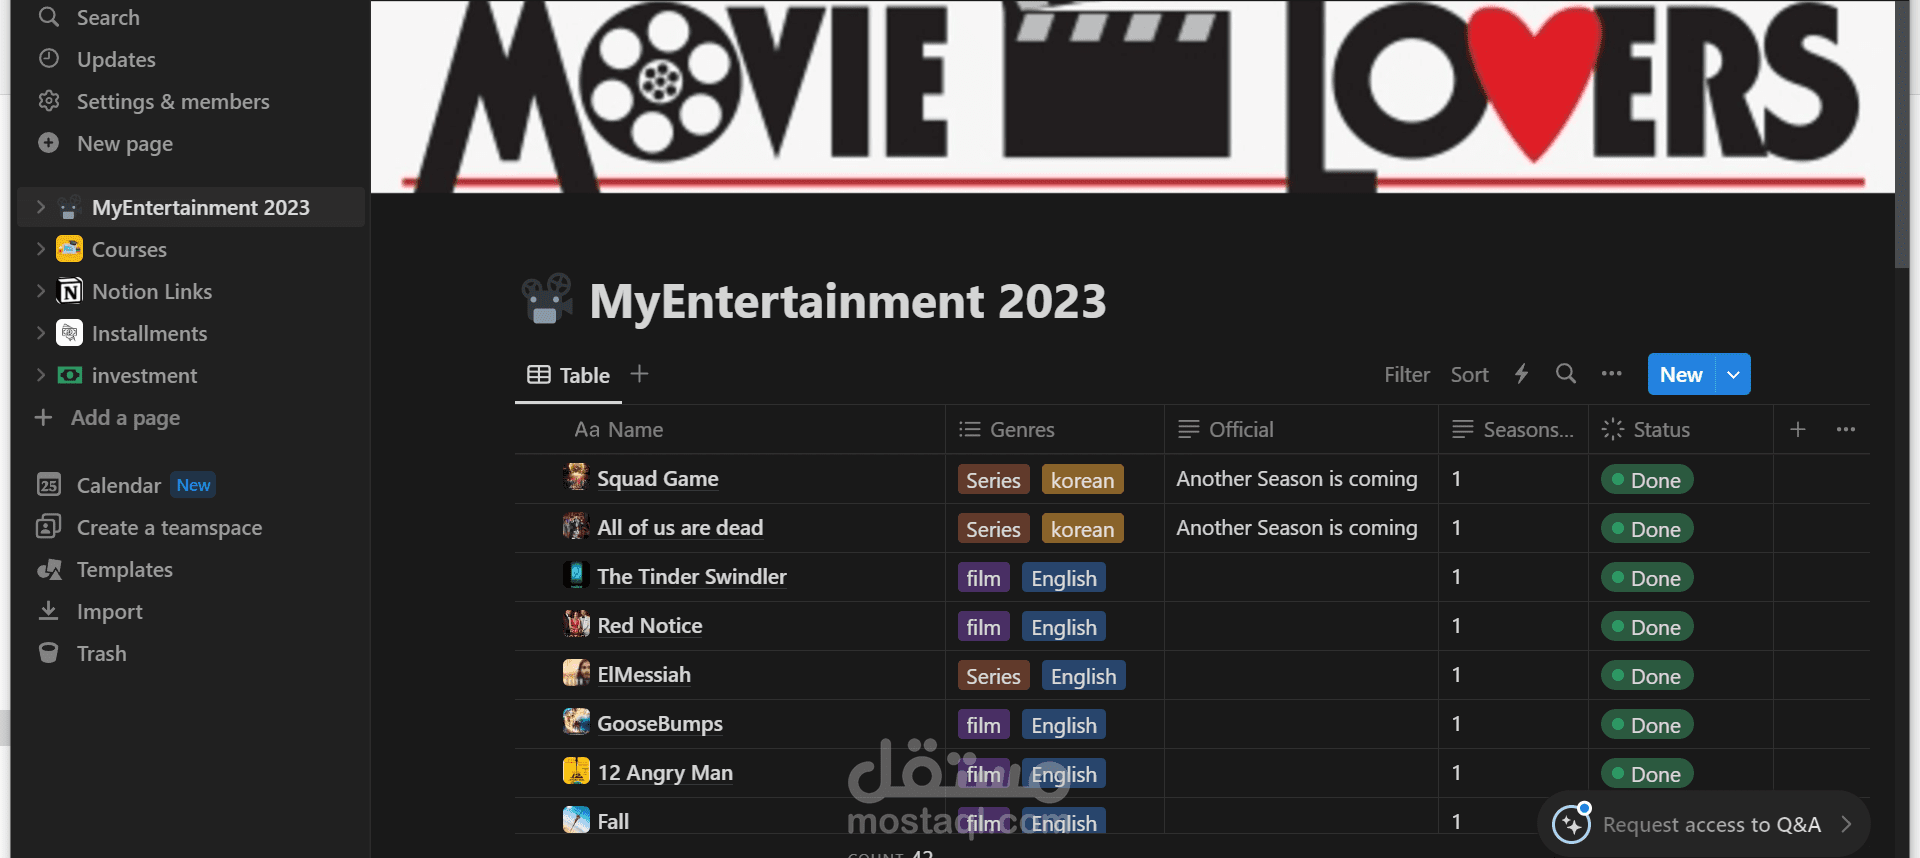
Task: Open the Updates clock icon
Action: (x=48, y=59)
